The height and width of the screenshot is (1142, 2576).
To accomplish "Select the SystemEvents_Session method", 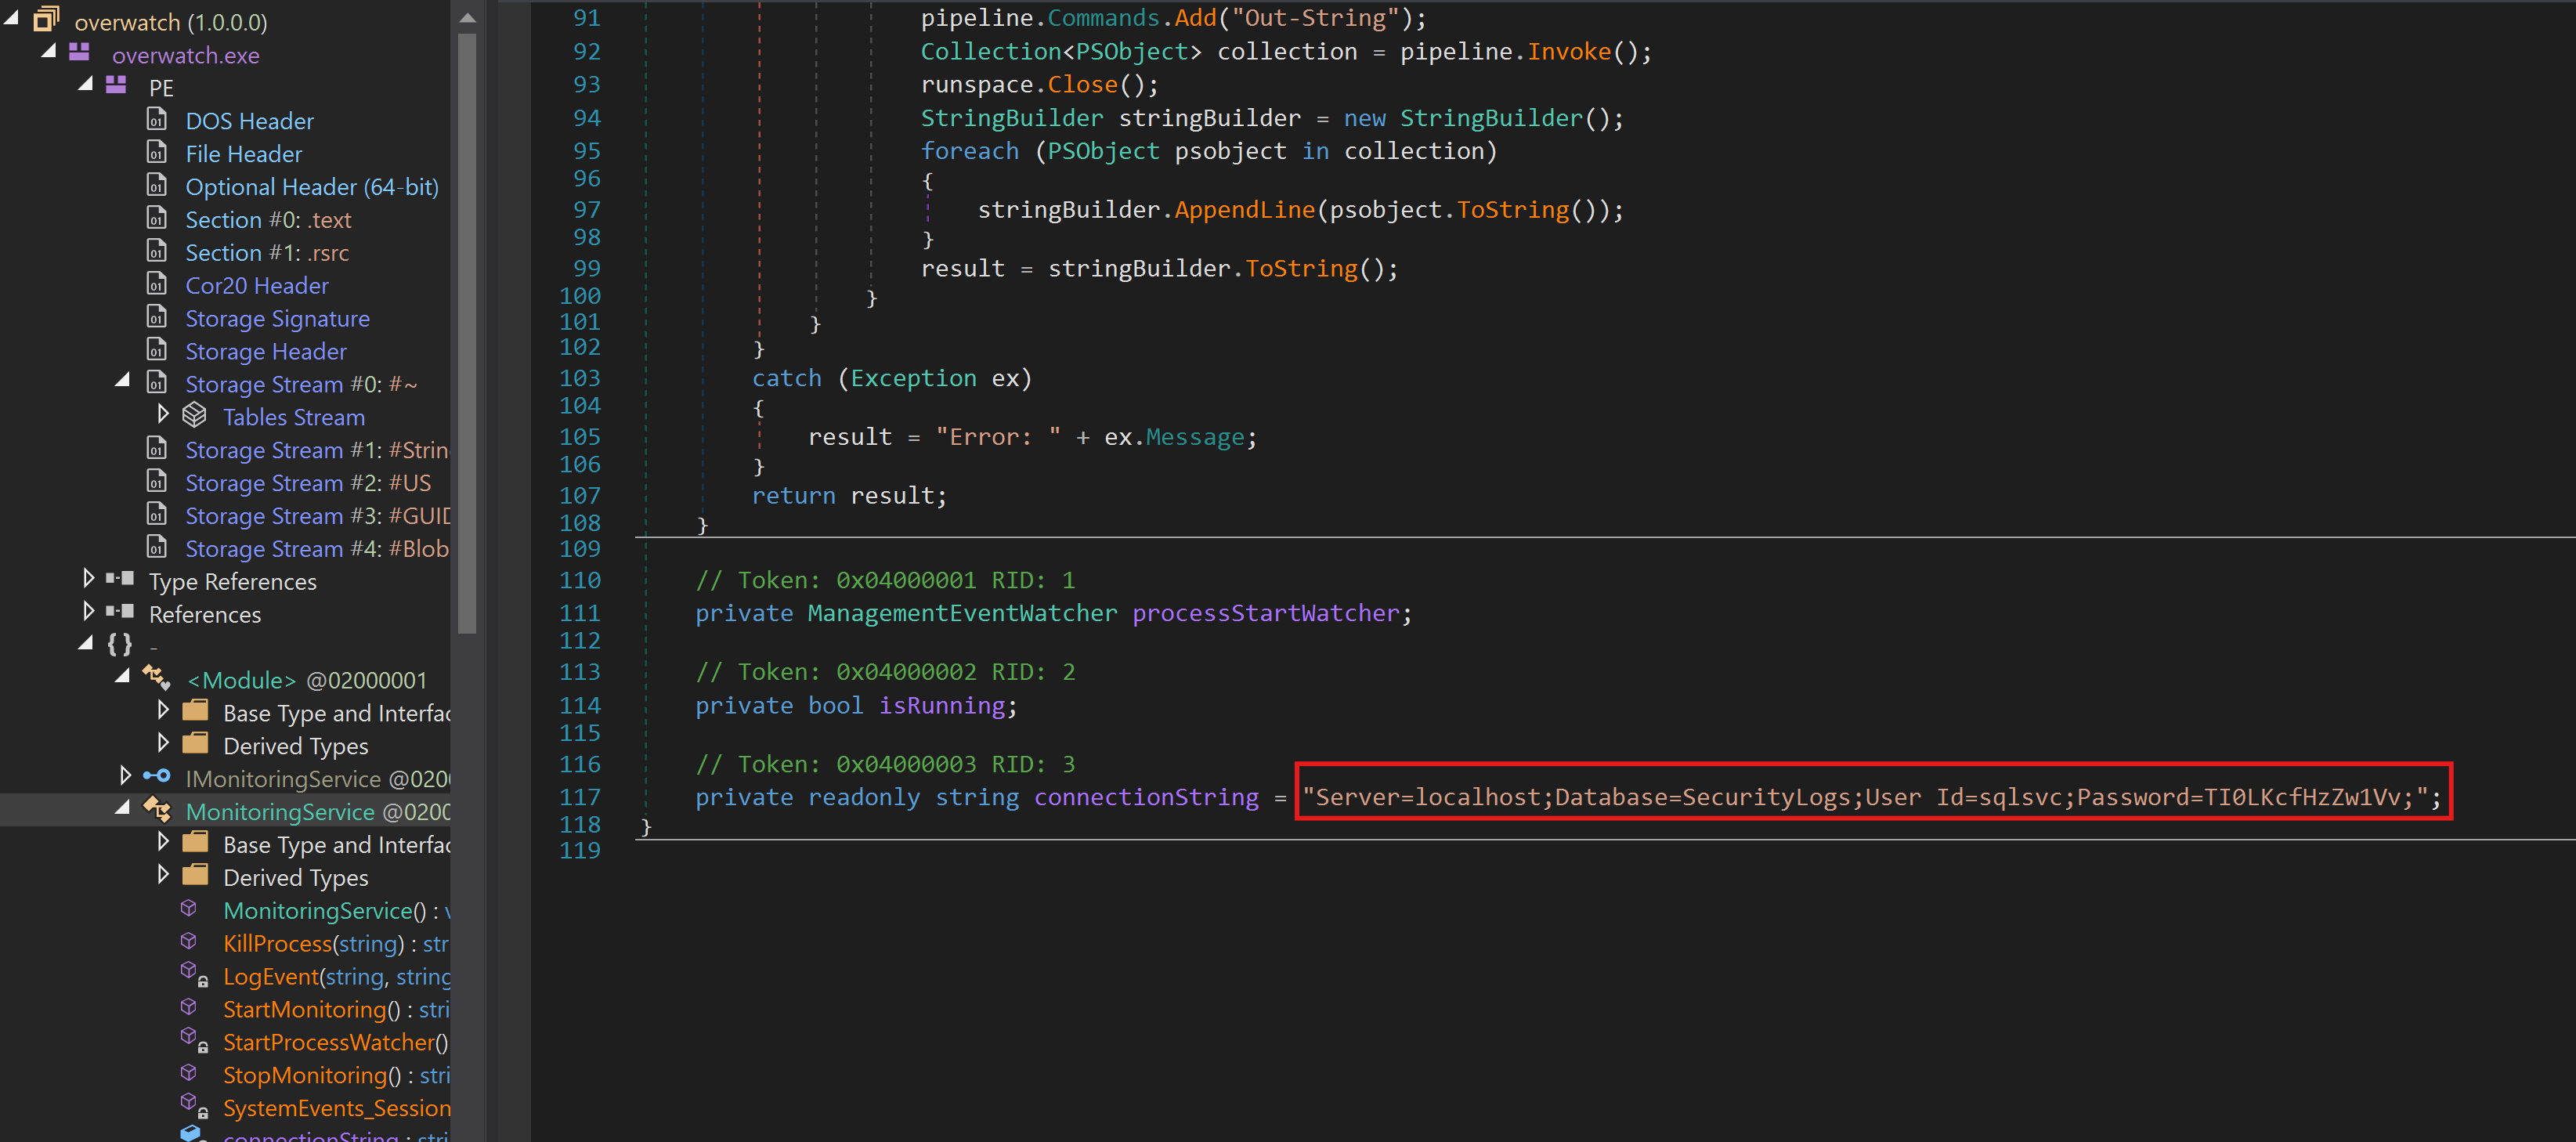I will (x=336, y=1109).
